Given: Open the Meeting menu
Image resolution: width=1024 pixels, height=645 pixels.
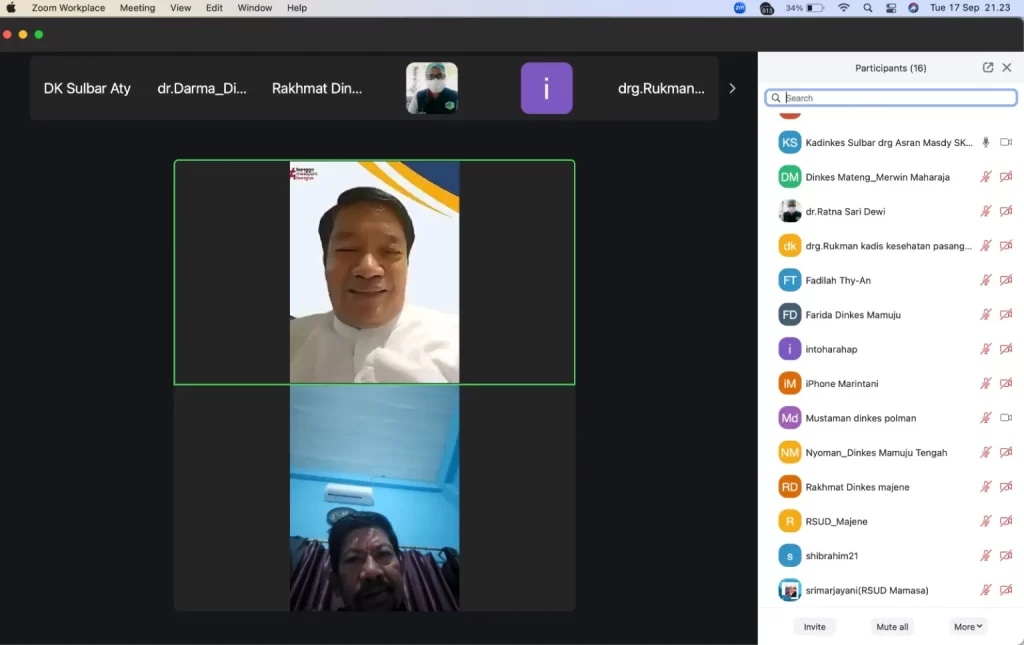Looking at the screenshot, I should (137, 8).
